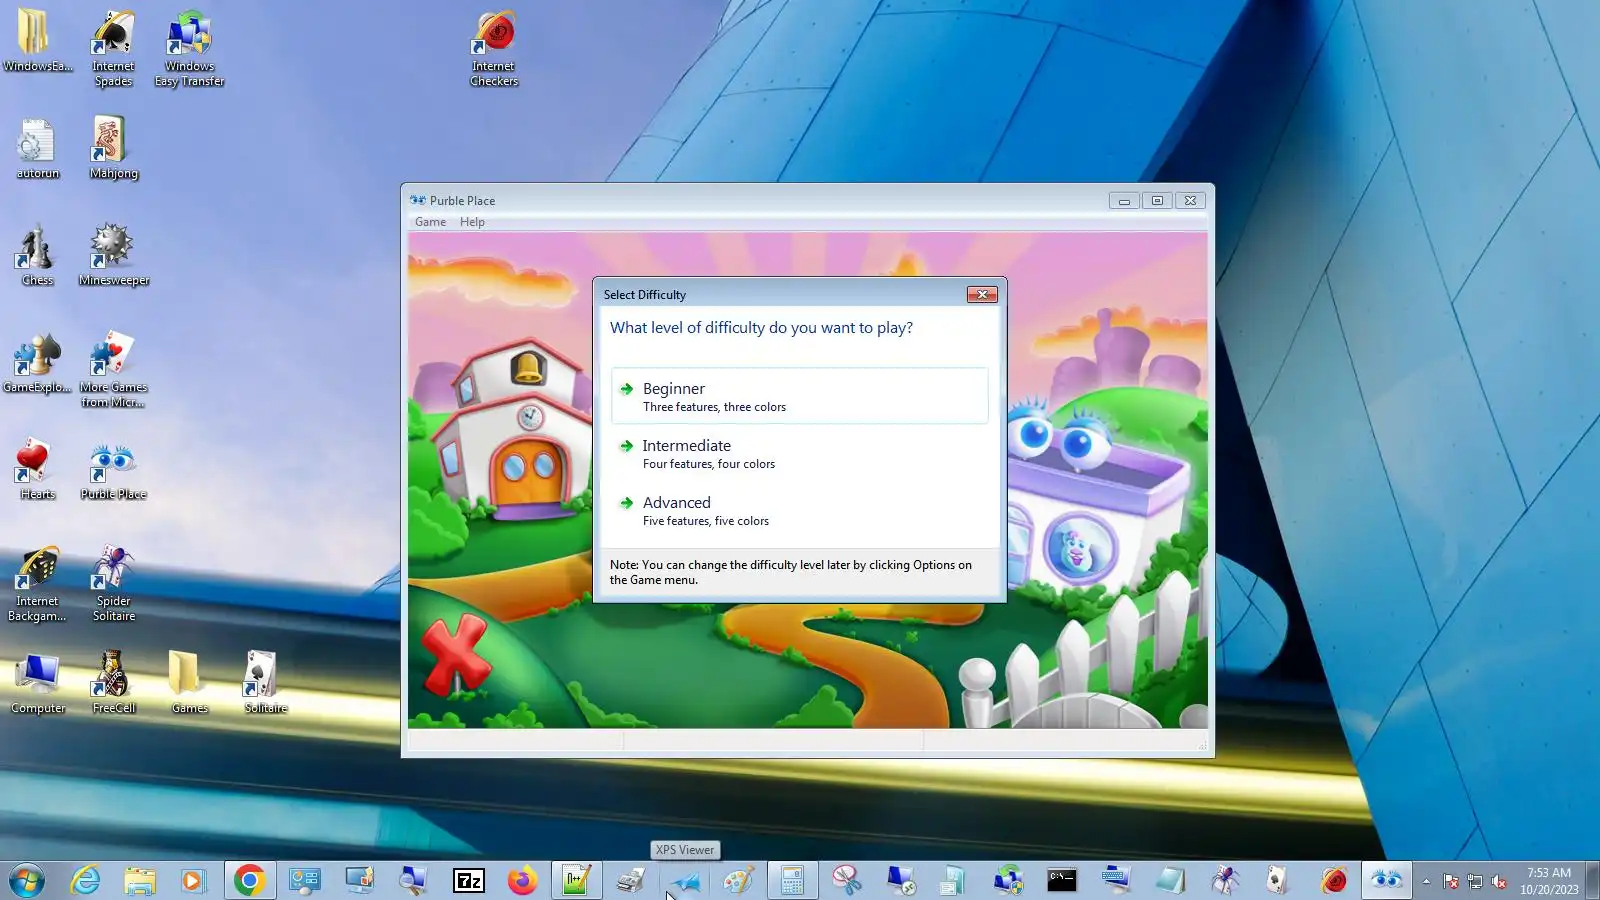The height and width of the screenshot is (900, 1600).
Task: Click the Spider Solitaire desktop icon
Action: point(113,584)
